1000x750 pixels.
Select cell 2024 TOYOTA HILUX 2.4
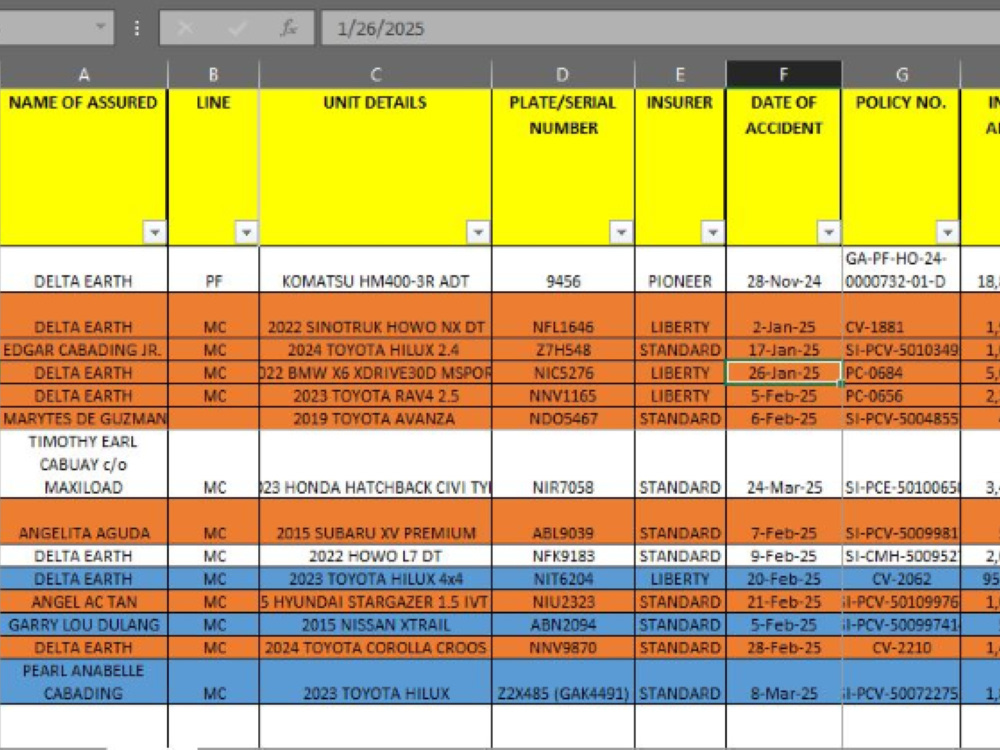click(376, 349)
